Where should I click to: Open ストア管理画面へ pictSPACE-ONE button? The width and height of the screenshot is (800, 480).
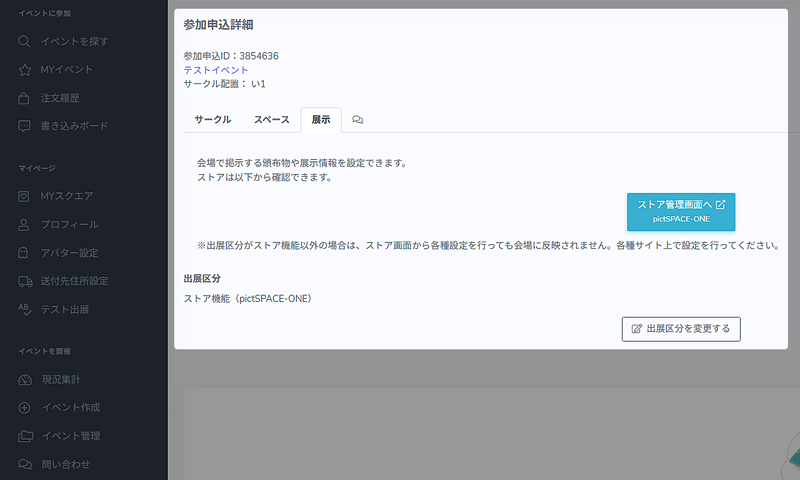(680, 210)
